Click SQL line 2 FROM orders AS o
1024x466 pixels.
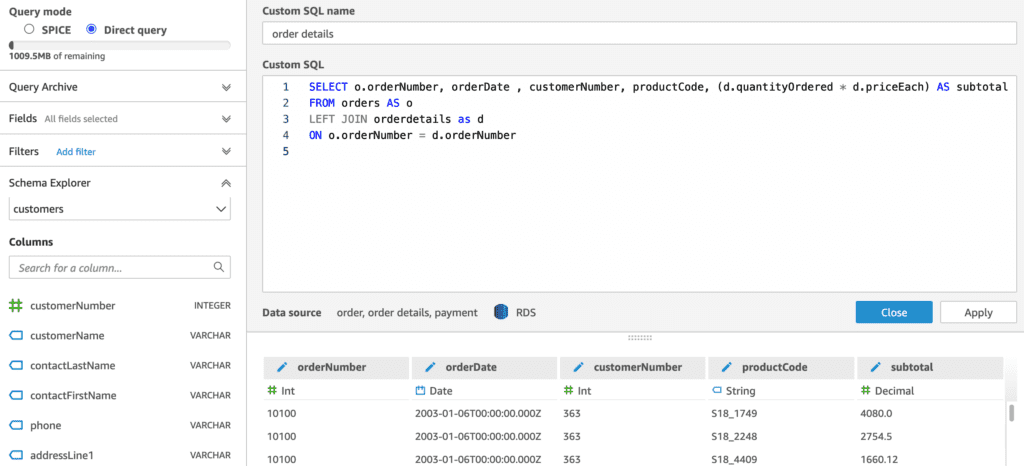[x=360, y=102]
